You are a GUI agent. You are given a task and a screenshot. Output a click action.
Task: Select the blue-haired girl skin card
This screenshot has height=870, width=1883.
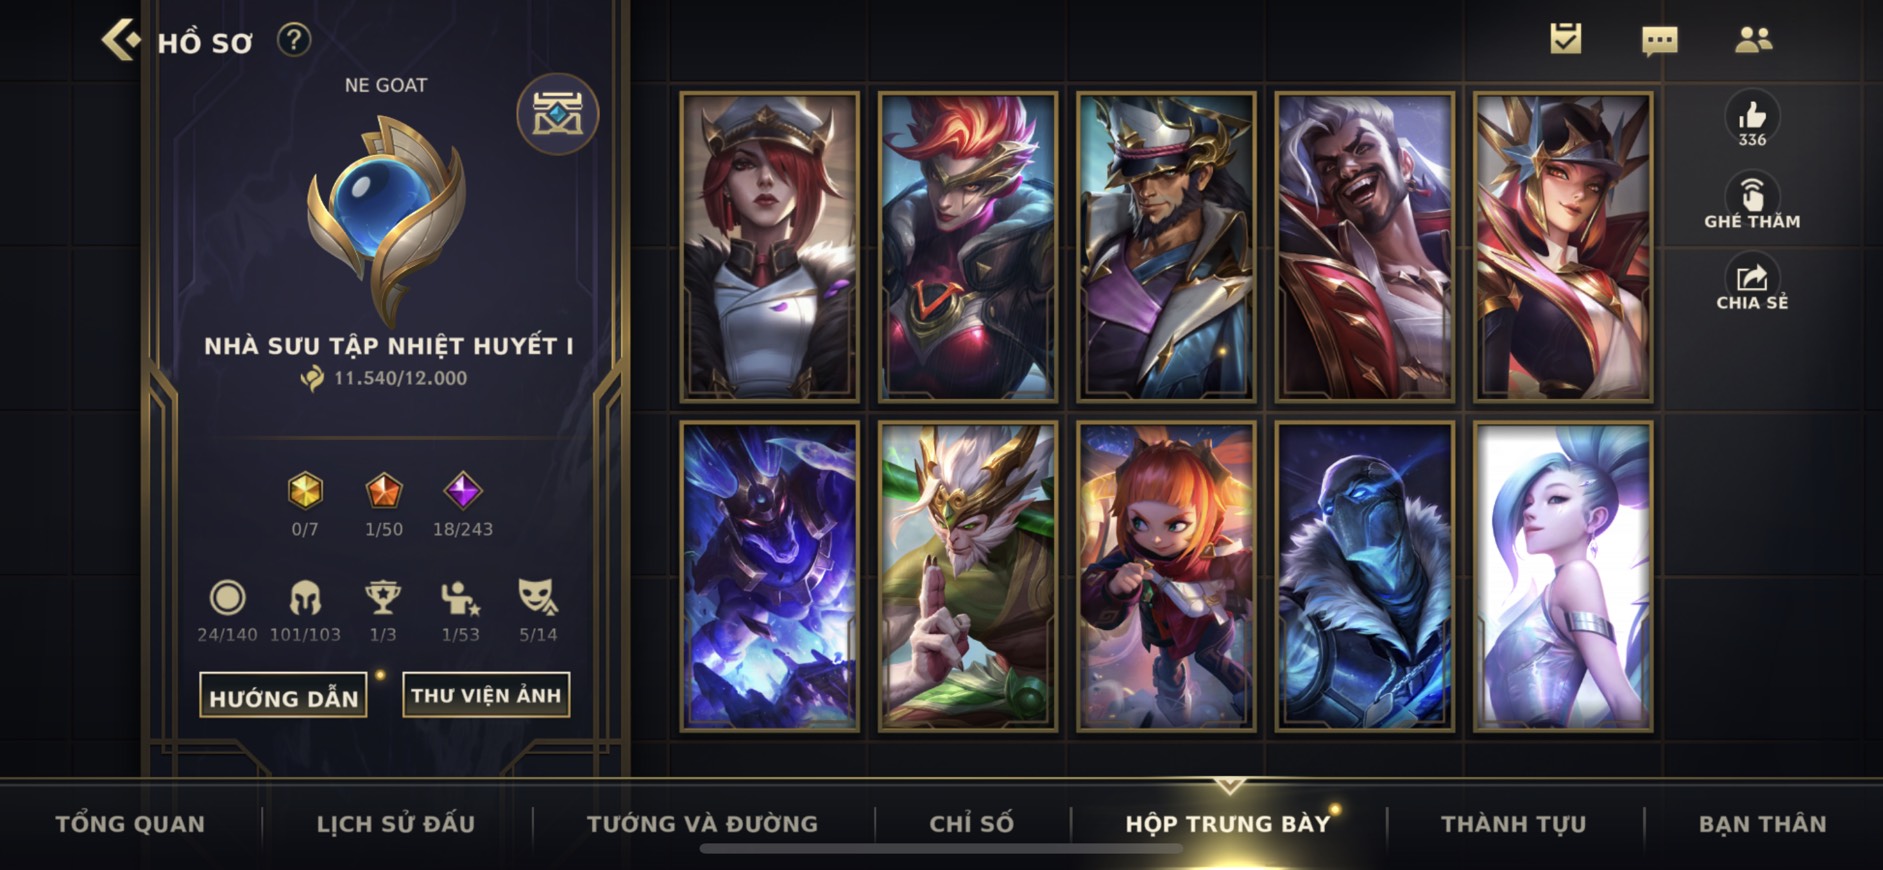click(1562, 576)
